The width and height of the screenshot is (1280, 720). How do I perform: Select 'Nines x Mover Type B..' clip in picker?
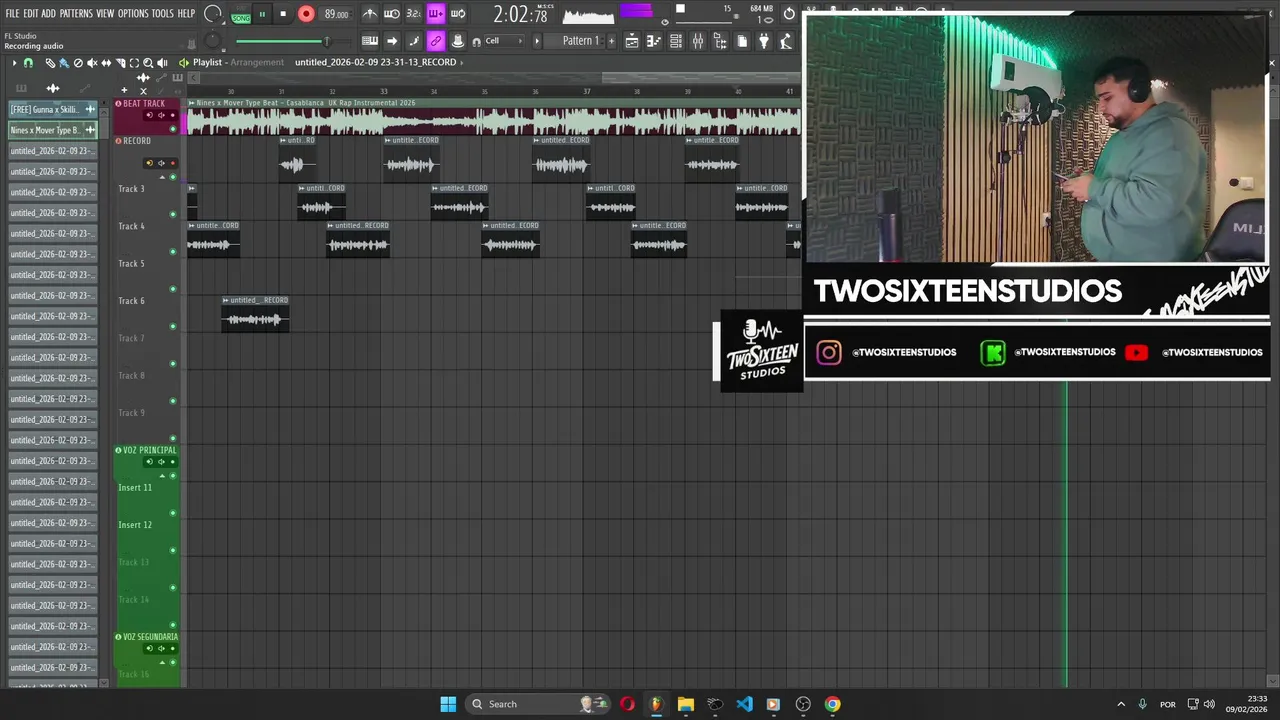click(52, 130)
